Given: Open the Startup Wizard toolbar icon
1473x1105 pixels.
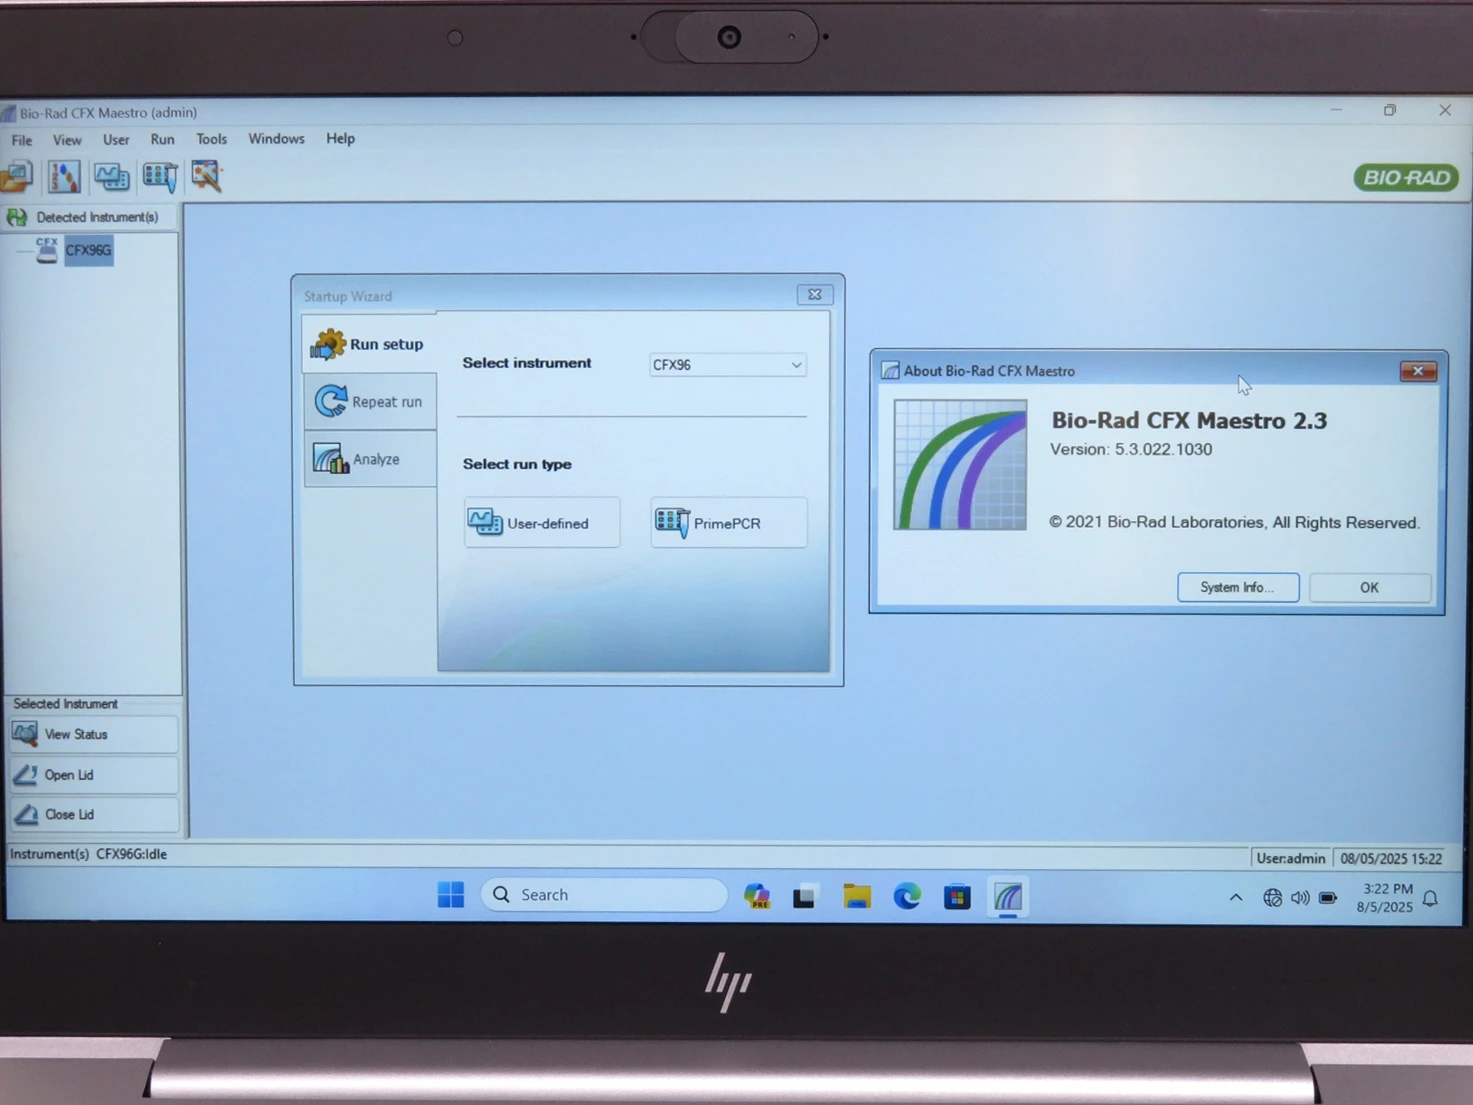Looking at the screenshot, I should 207,176.
